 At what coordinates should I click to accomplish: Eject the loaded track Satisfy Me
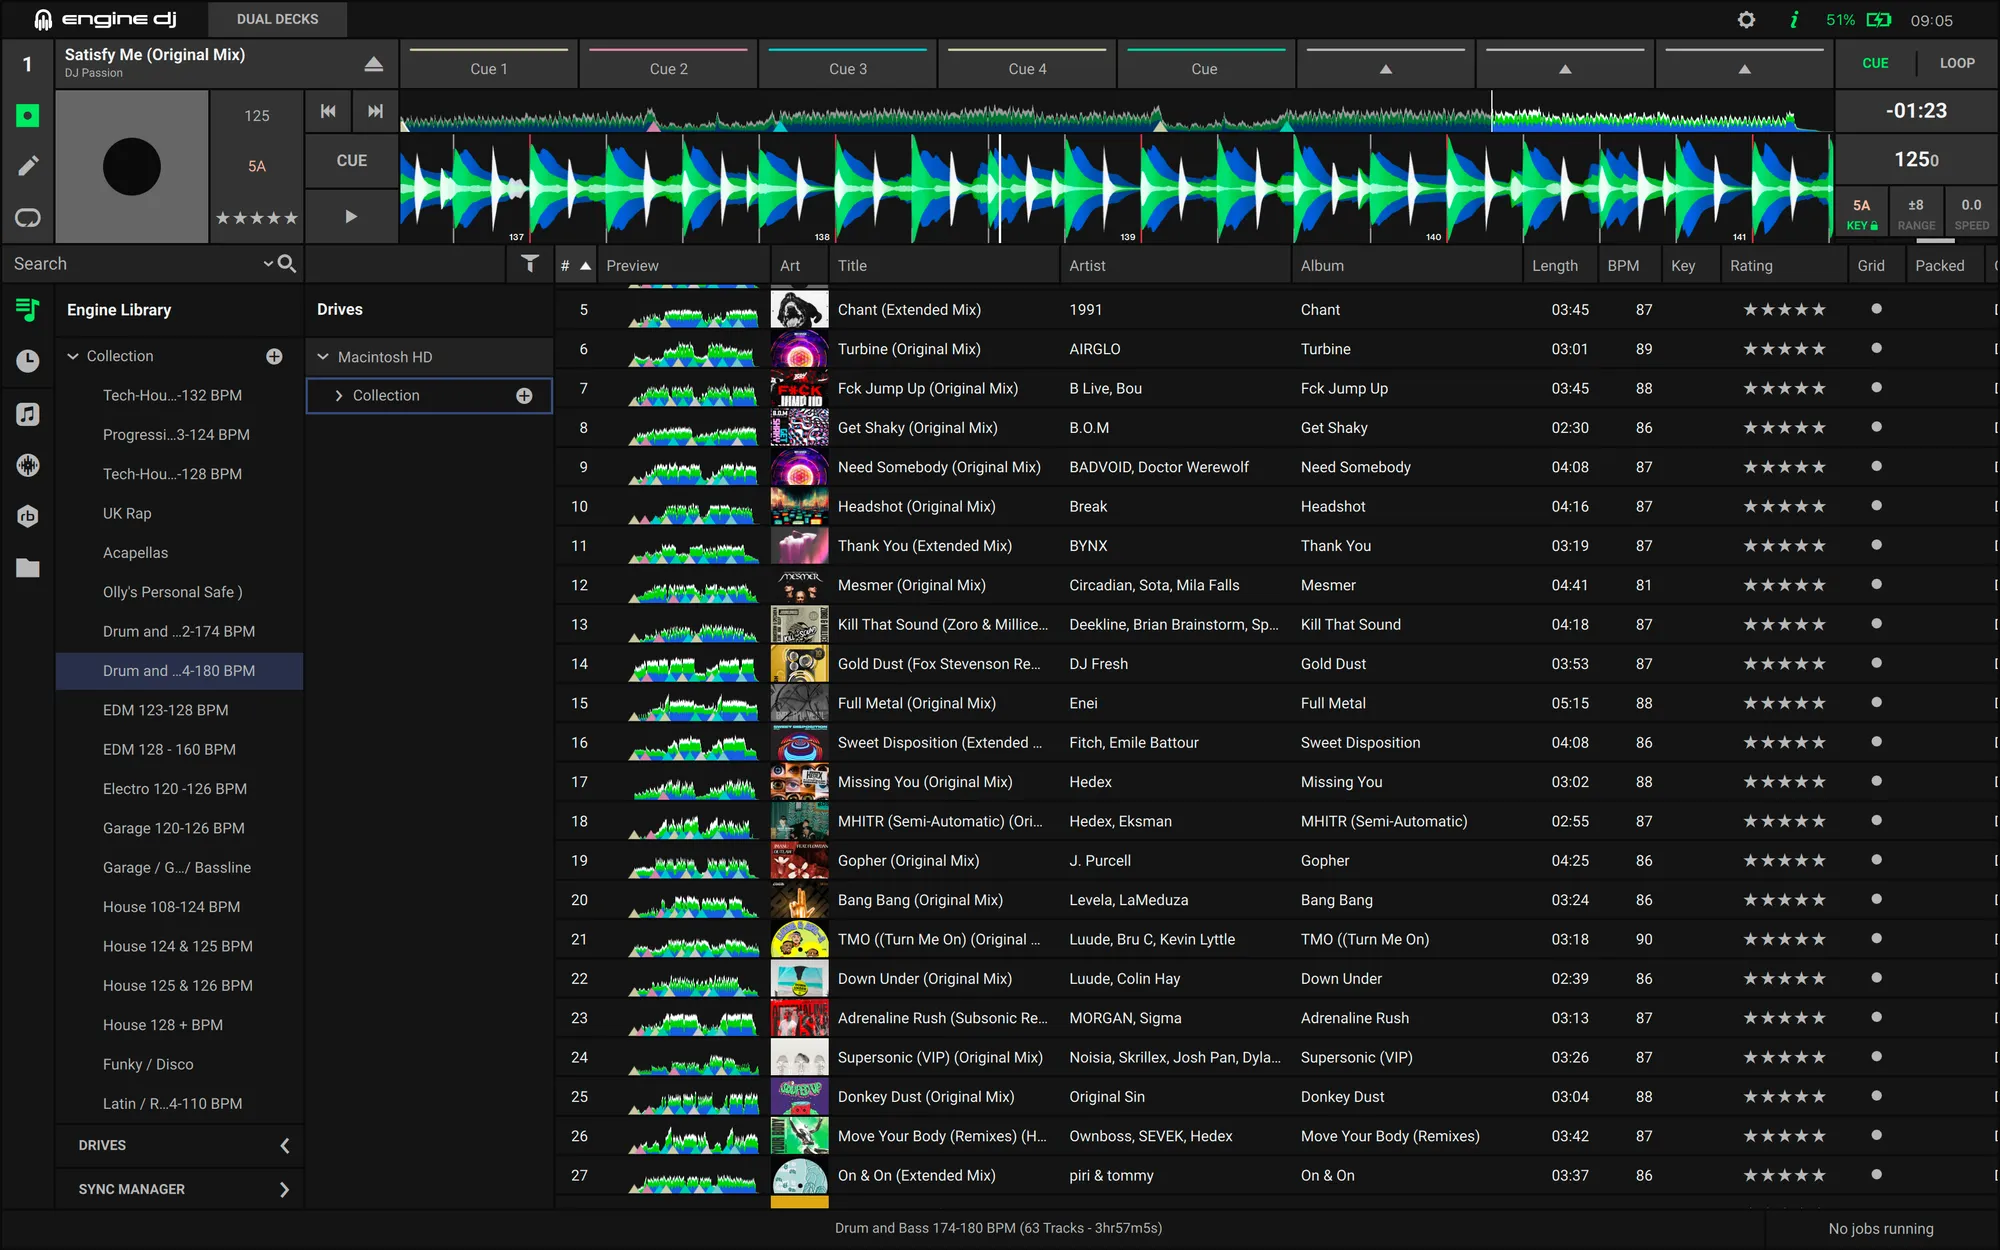[x=373, y=62]
